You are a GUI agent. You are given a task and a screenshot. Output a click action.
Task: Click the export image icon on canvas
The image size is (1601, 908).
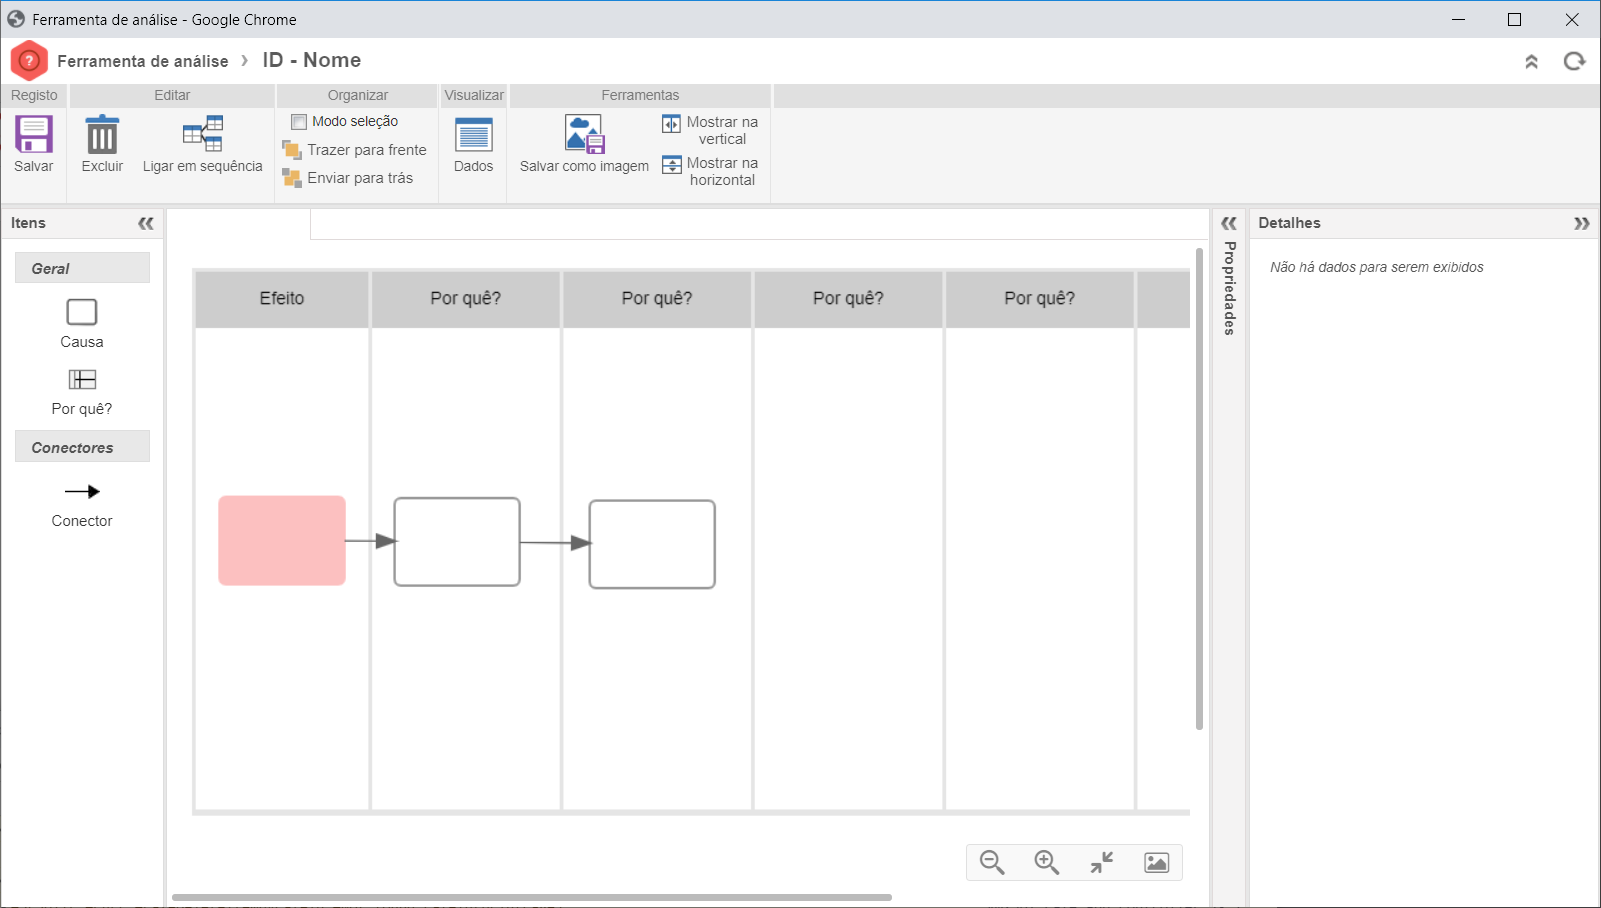1157,862
